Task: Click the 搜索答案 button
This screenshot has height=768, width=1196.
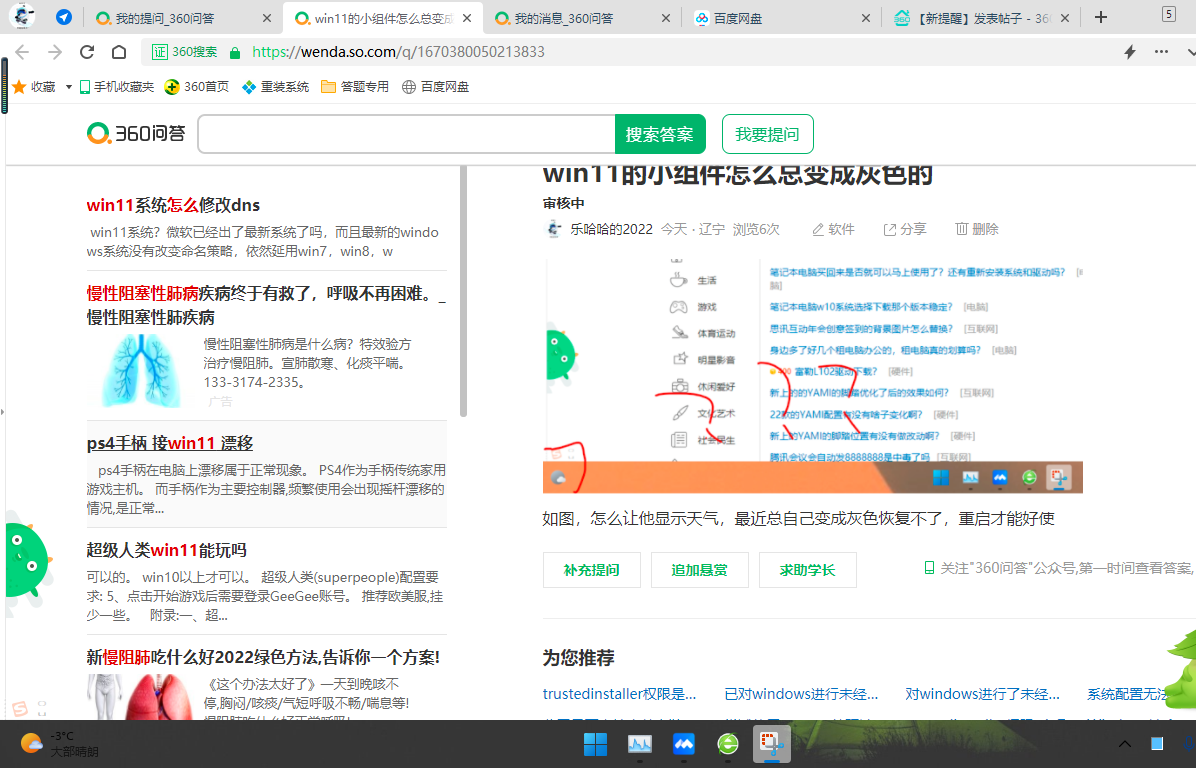Action: [x=660, y=134]
